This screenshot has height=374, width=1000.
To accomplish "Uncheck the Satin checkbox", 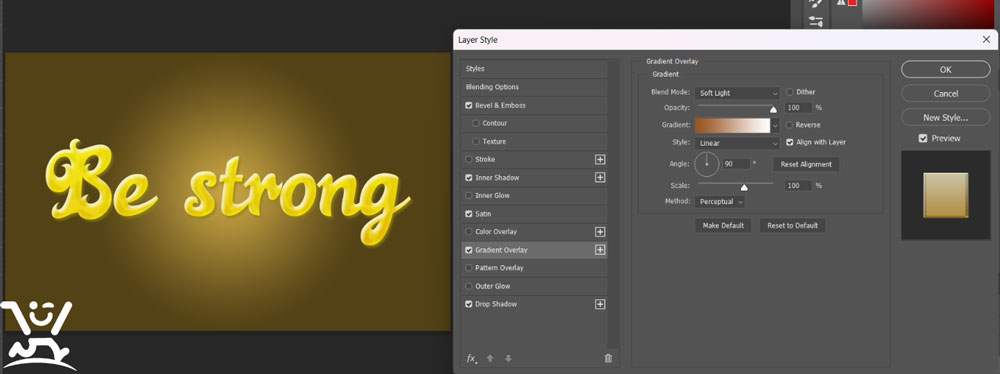I will (x=469, y=214).
